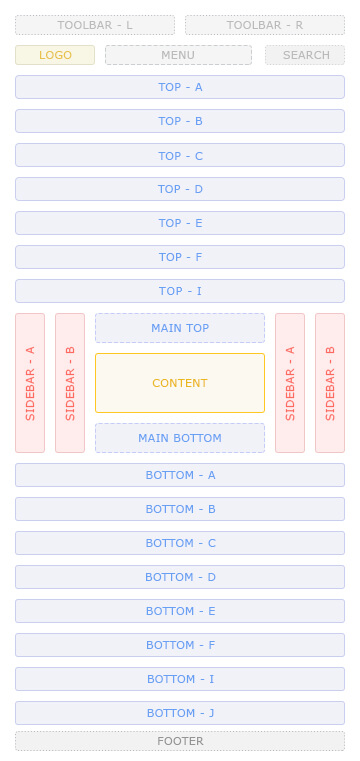The image size is (360, 761).
Task: Click the SEARCH box
Action: (305, 55)
